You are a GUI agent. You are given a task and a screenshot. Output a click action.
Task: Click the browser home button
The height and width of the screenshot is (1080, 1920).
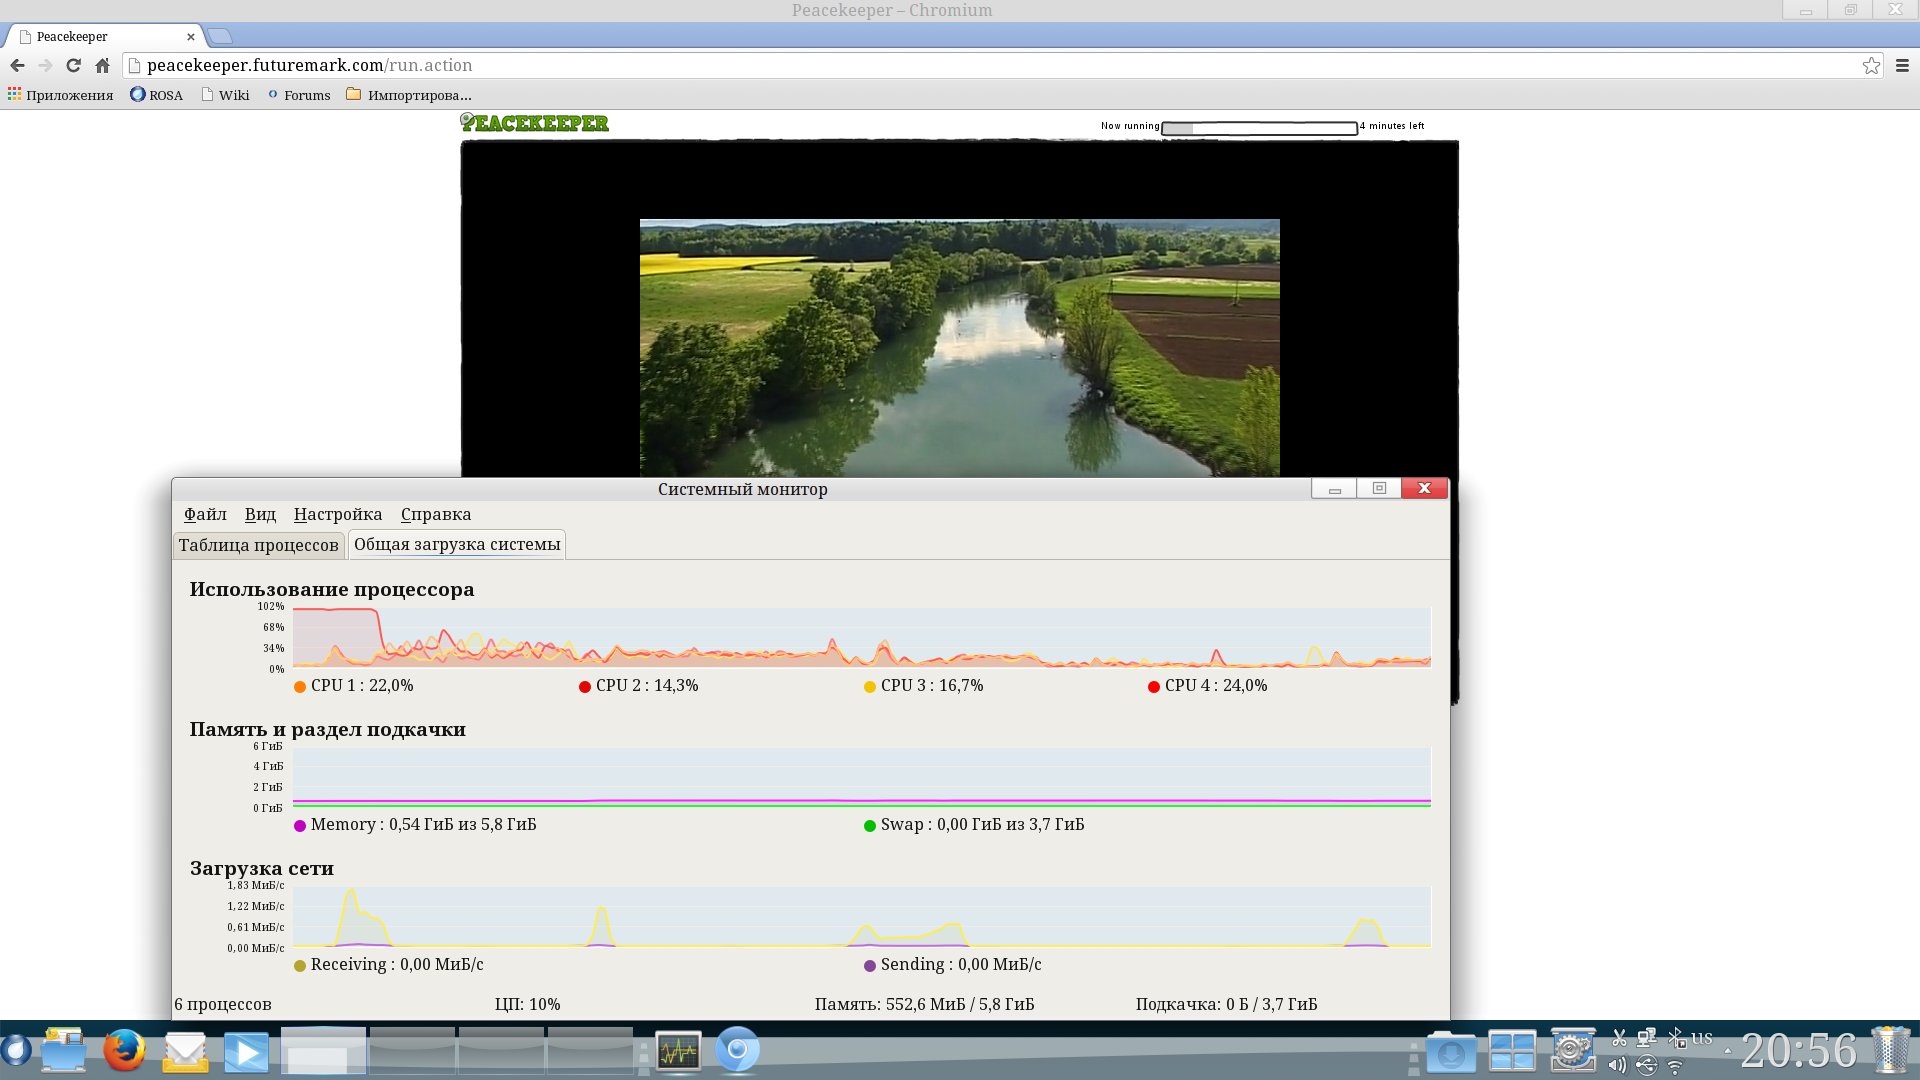click(x=102, y=65)
